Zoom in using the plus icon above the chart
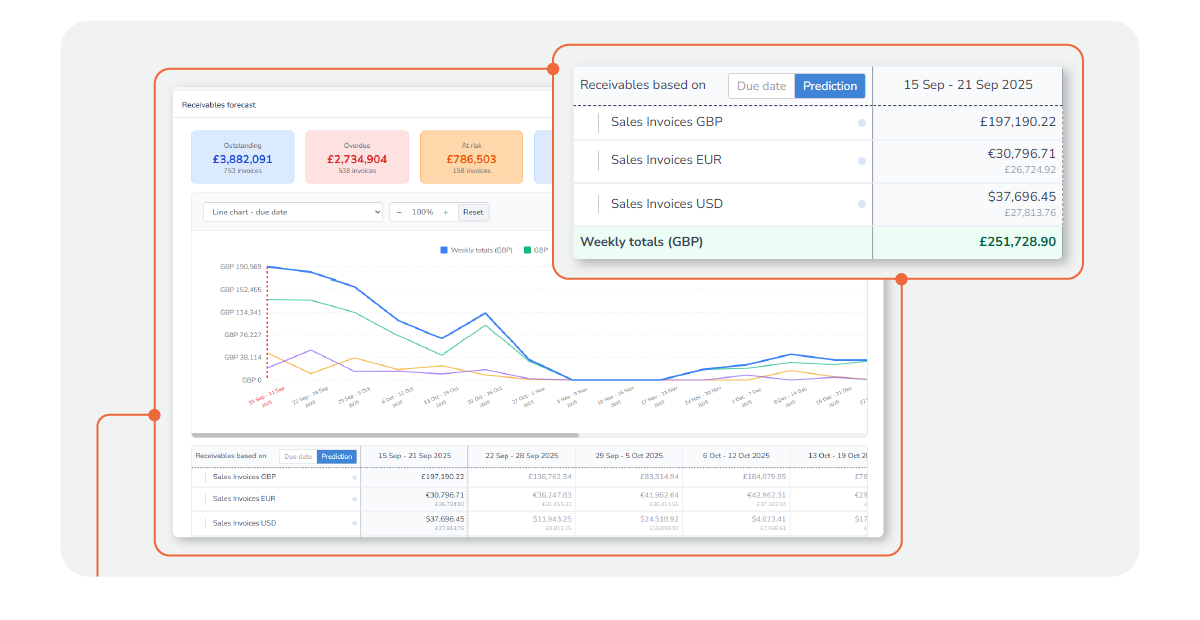The image size is (1200, 620). pyautogui.click(x=448, y=212)
